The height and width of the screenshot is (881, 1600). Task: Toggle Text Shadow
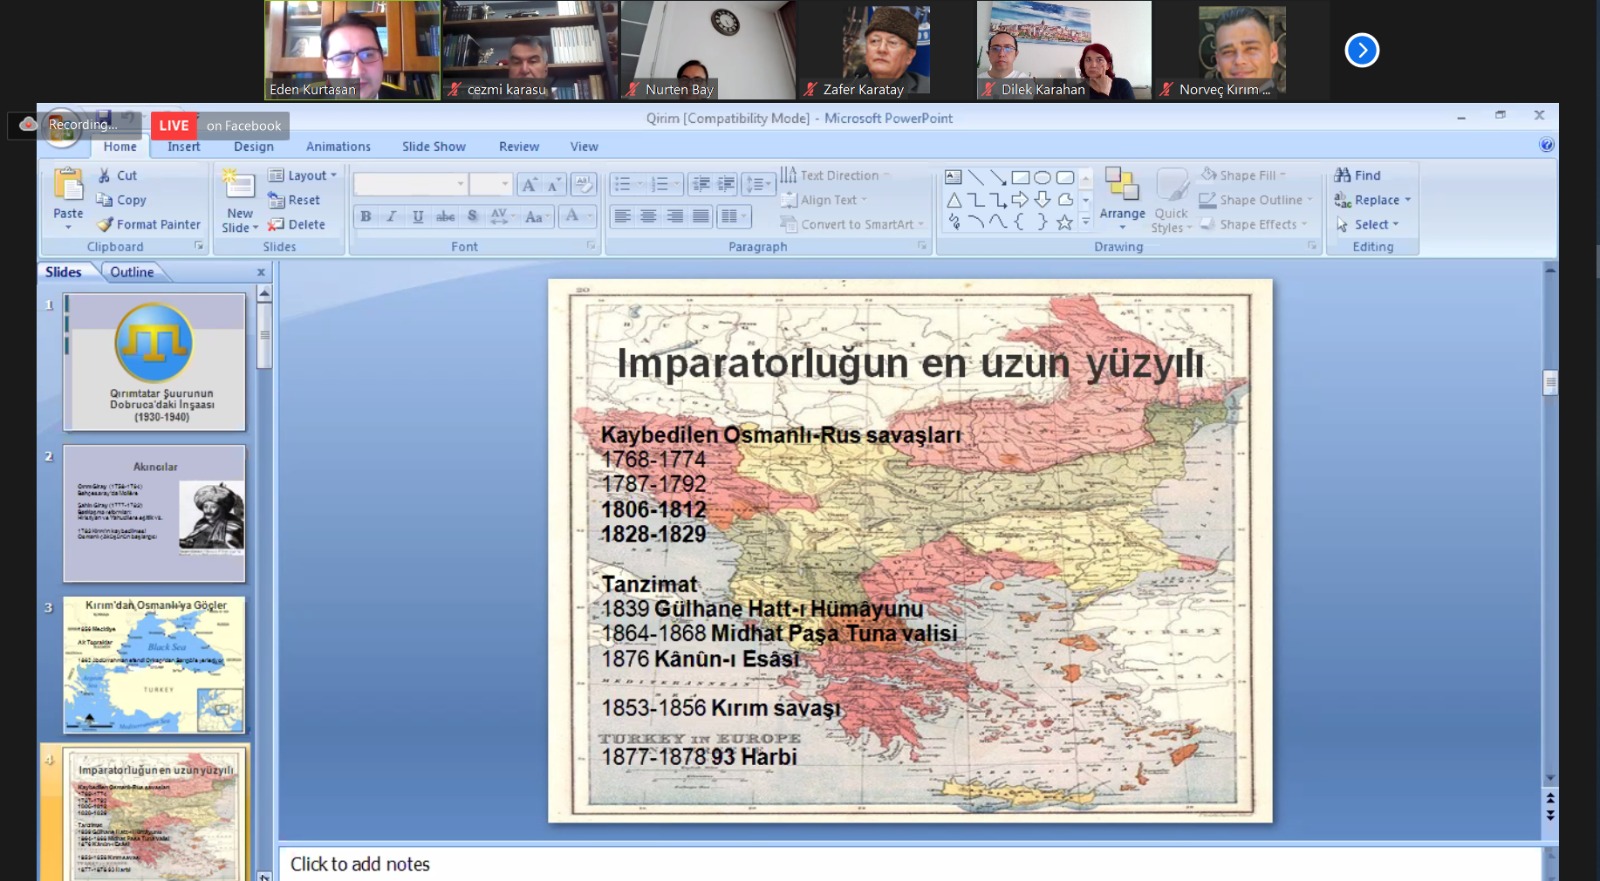point(472,216)
